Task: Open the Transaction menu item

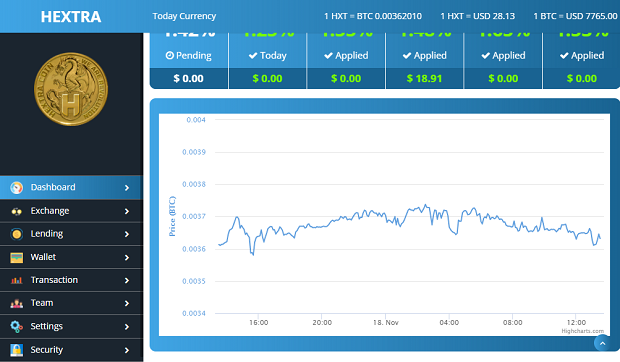Action: pyautogui.click(x=71, y=280)
